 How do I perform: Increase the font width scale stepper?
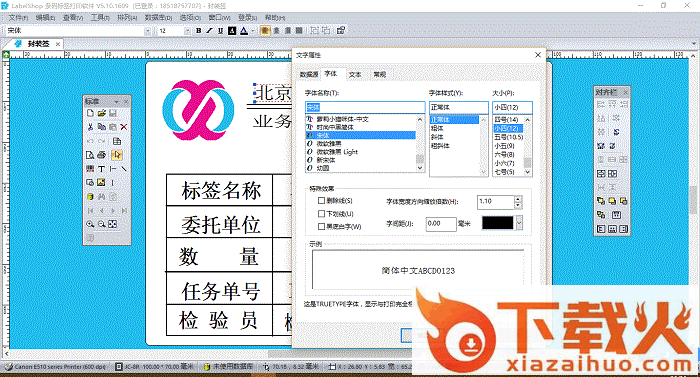(x=518, y=198)
